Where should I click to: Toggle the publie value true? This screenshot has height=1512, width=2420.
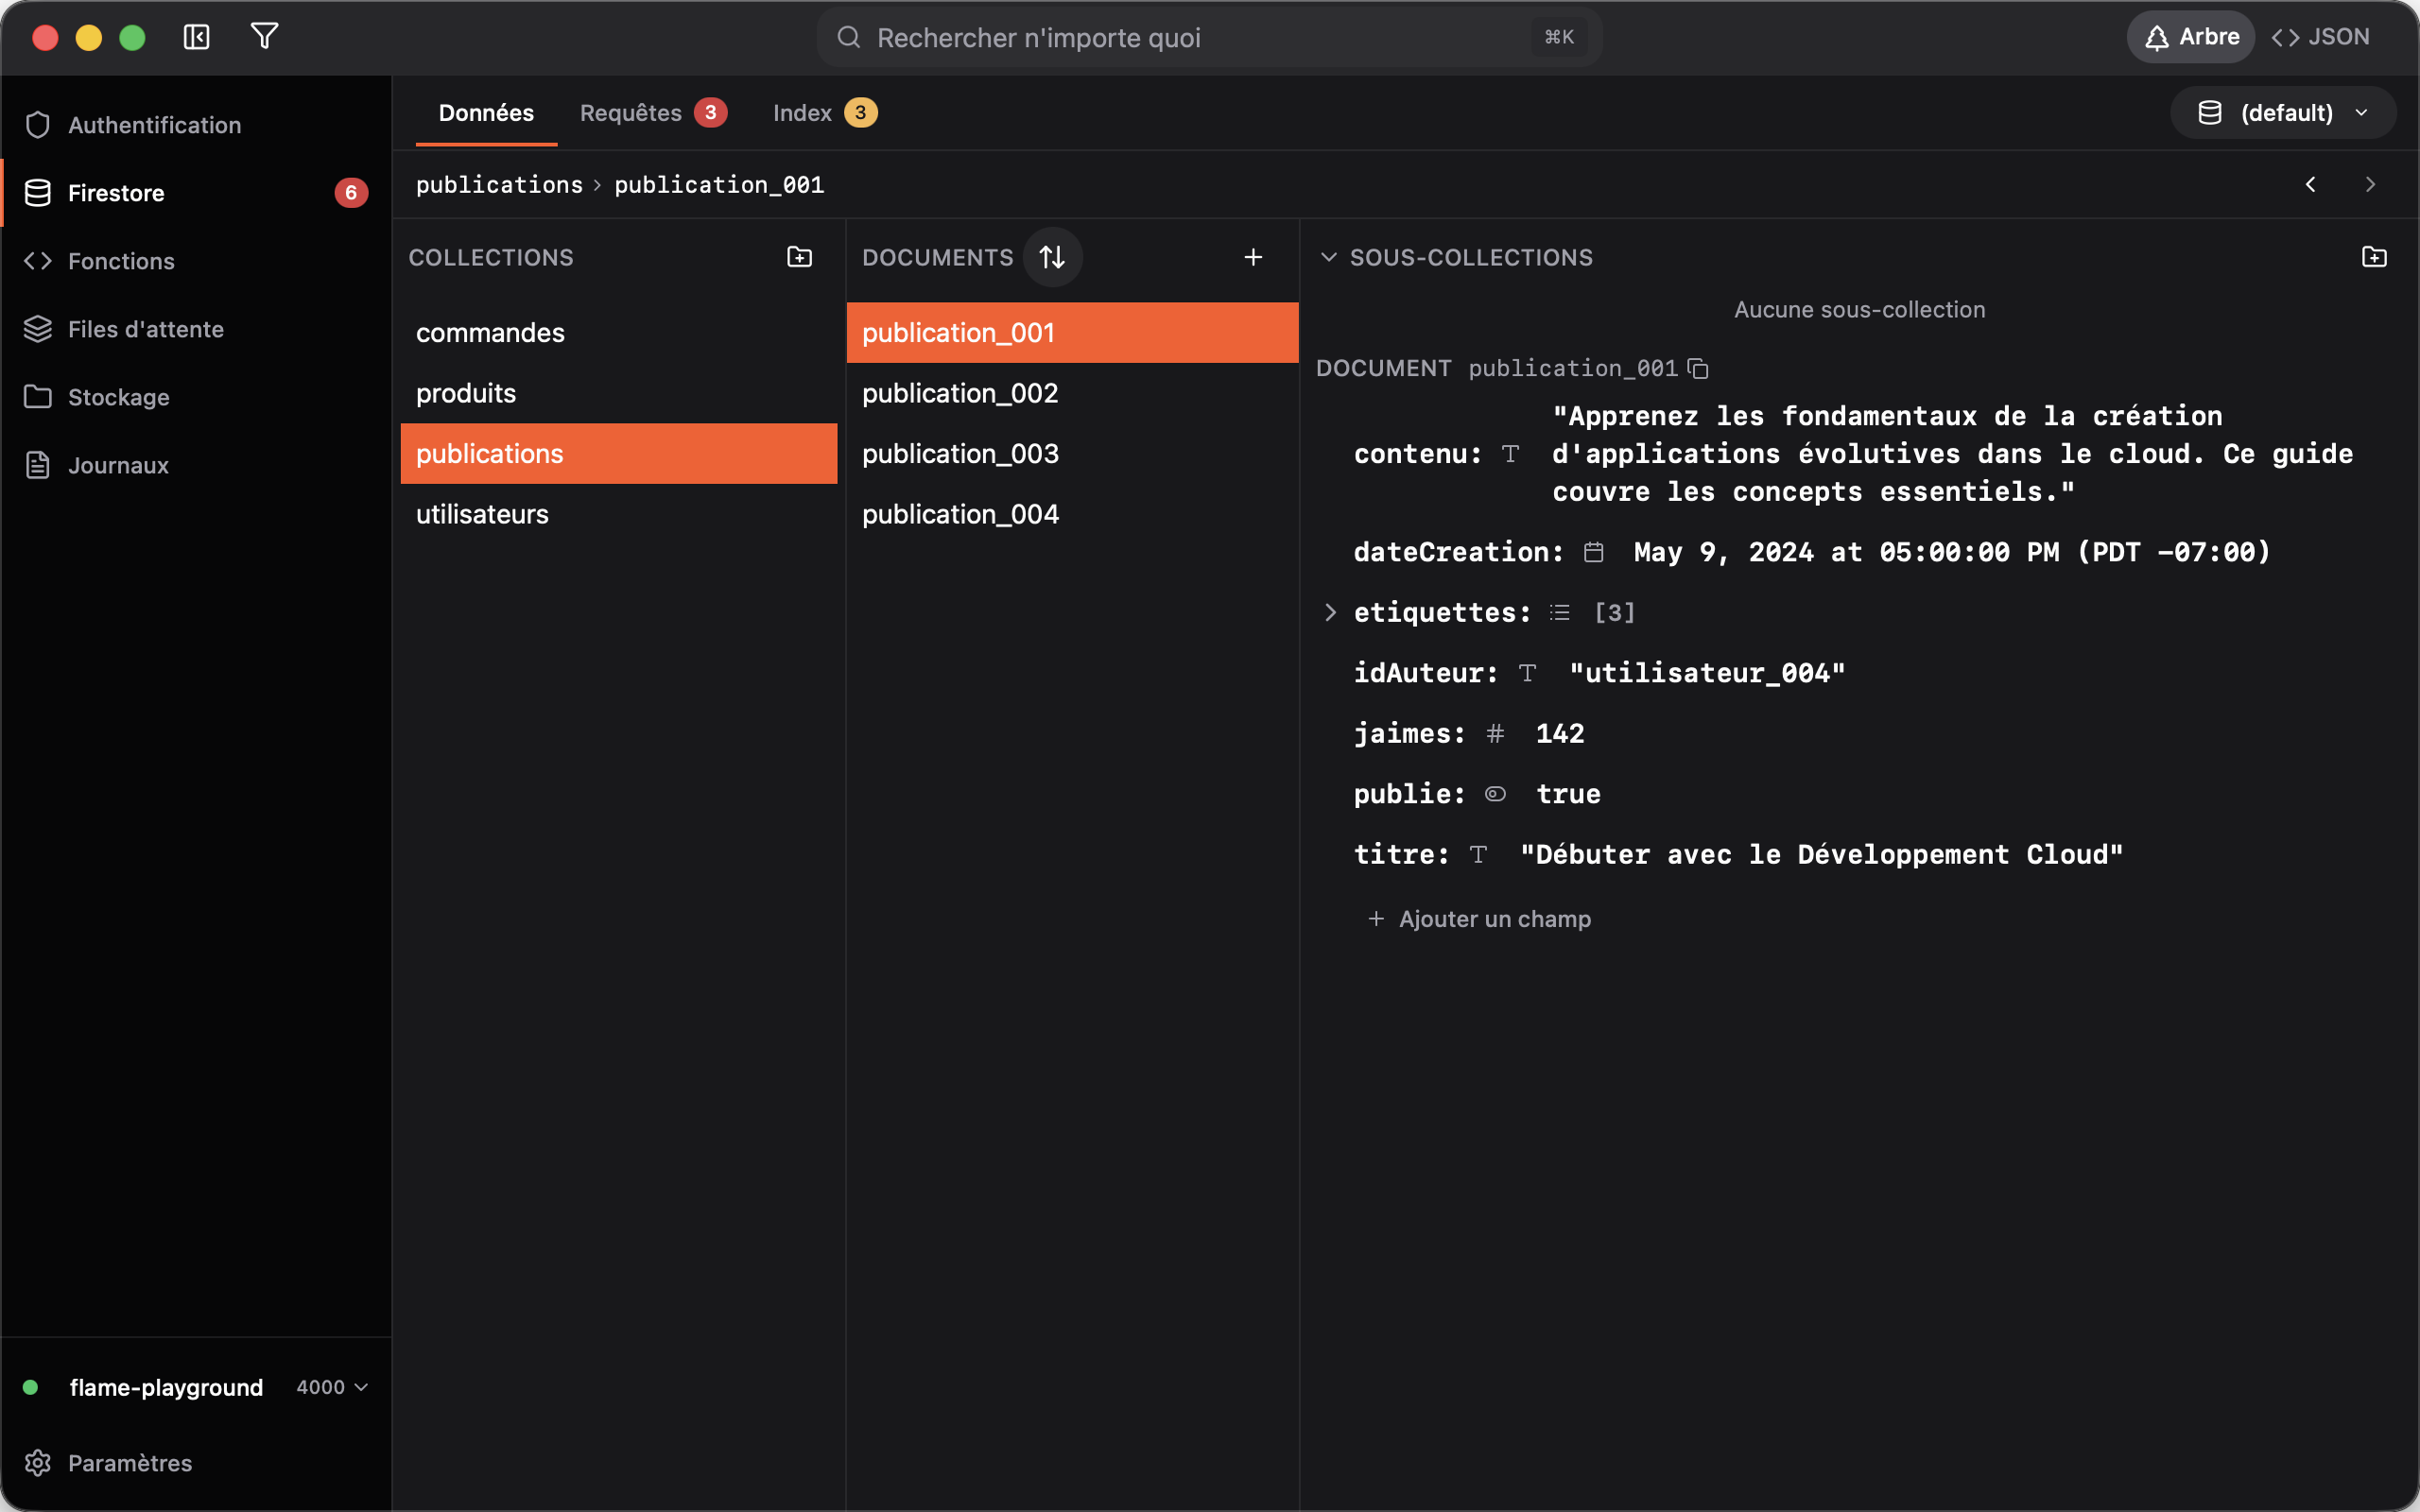tap(1568, 794)
